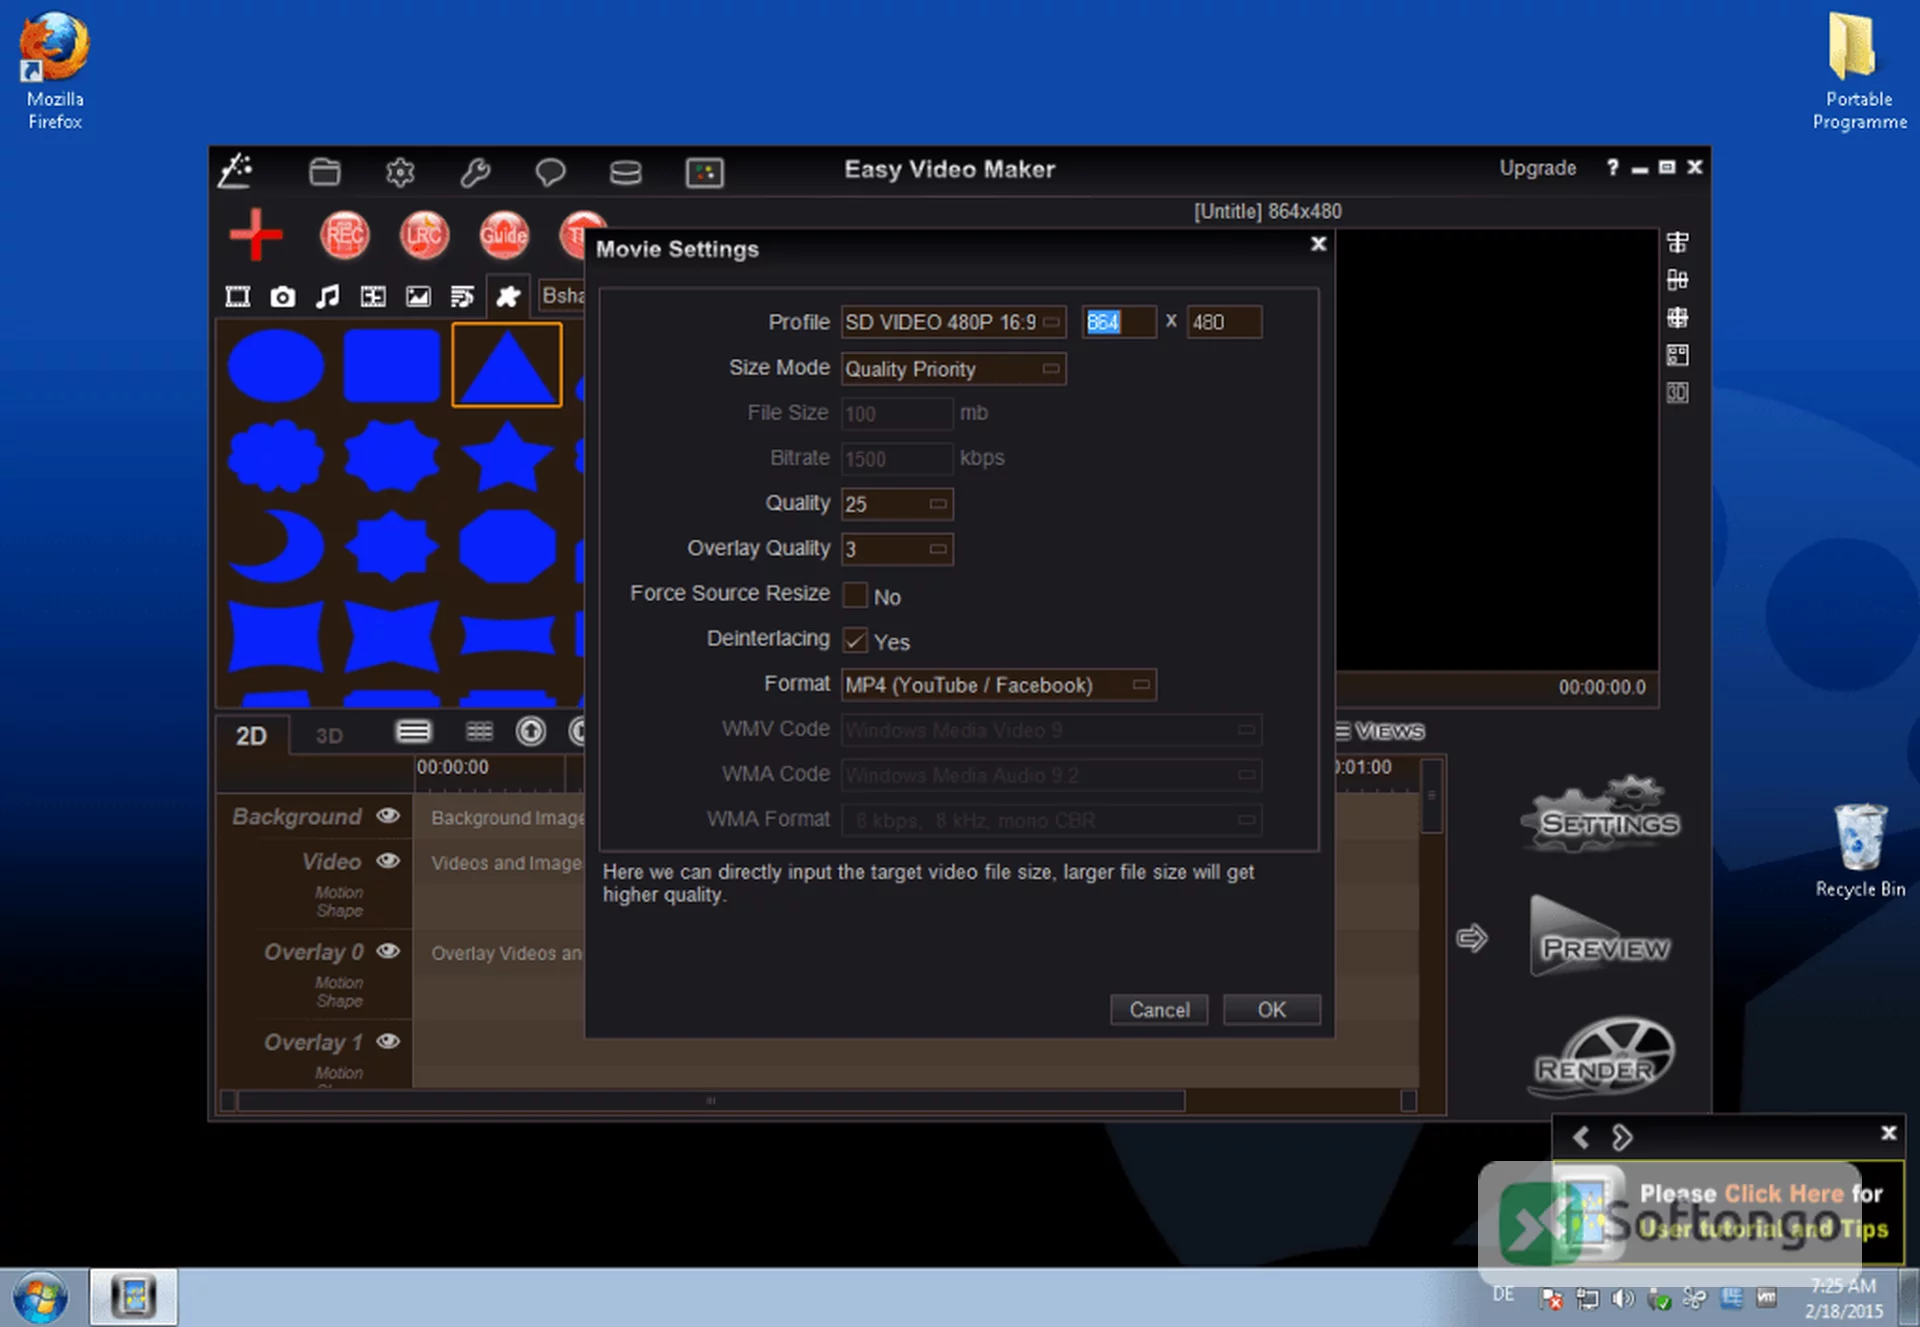Click the Settings gear button

1600,815
